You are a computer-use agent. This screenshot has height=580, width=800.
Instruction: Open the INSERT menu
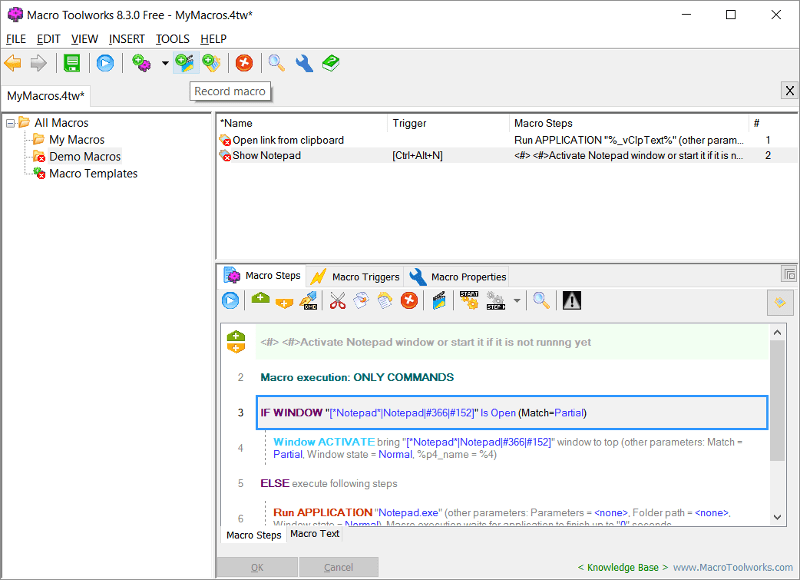(x=127, y=39)
